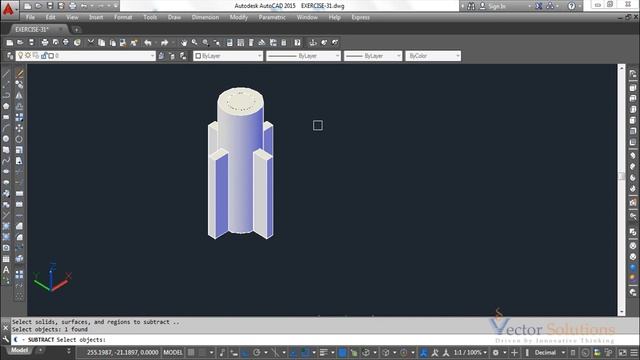Select the Mirror modify tool
Viewport: 640px width, 360px height.
[x=19, y=95]
